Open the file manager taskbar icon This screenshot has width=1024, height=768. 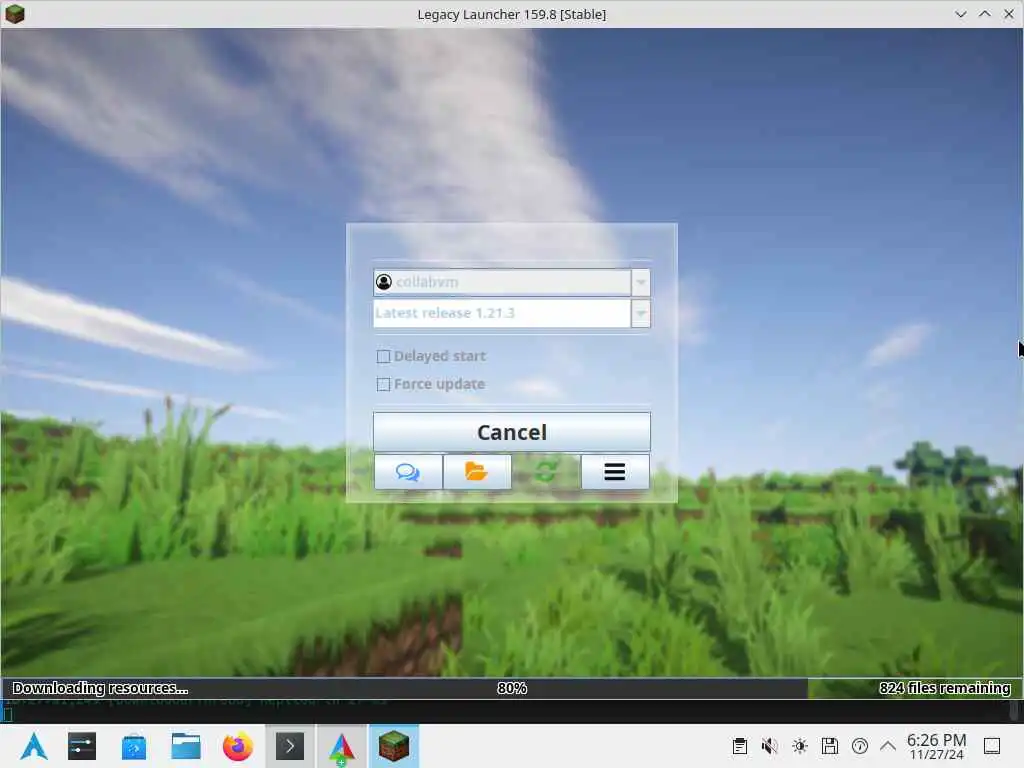click(x=185, y=746)
